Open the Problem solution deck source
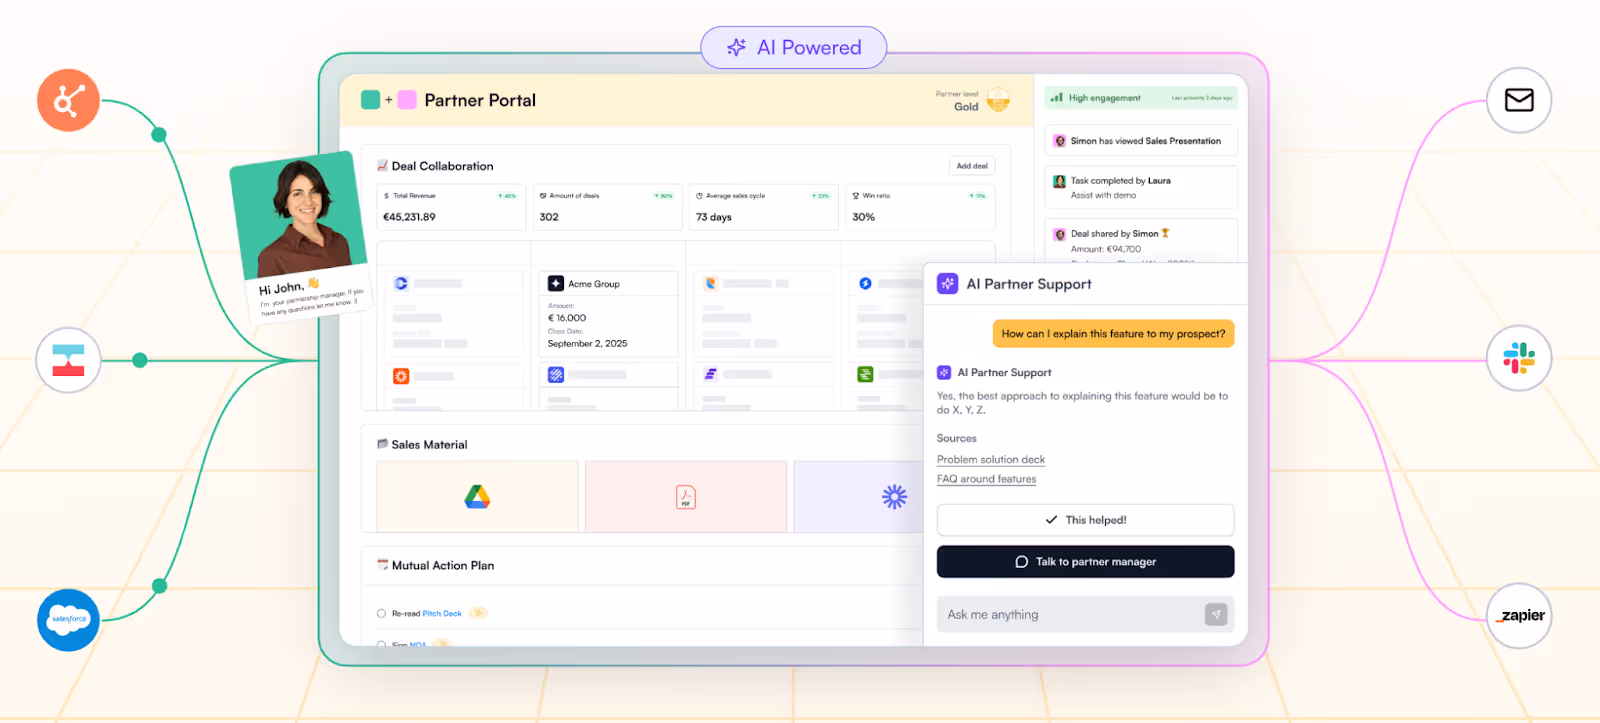This screenshot has height=723, width=1600. pos(991,460)
